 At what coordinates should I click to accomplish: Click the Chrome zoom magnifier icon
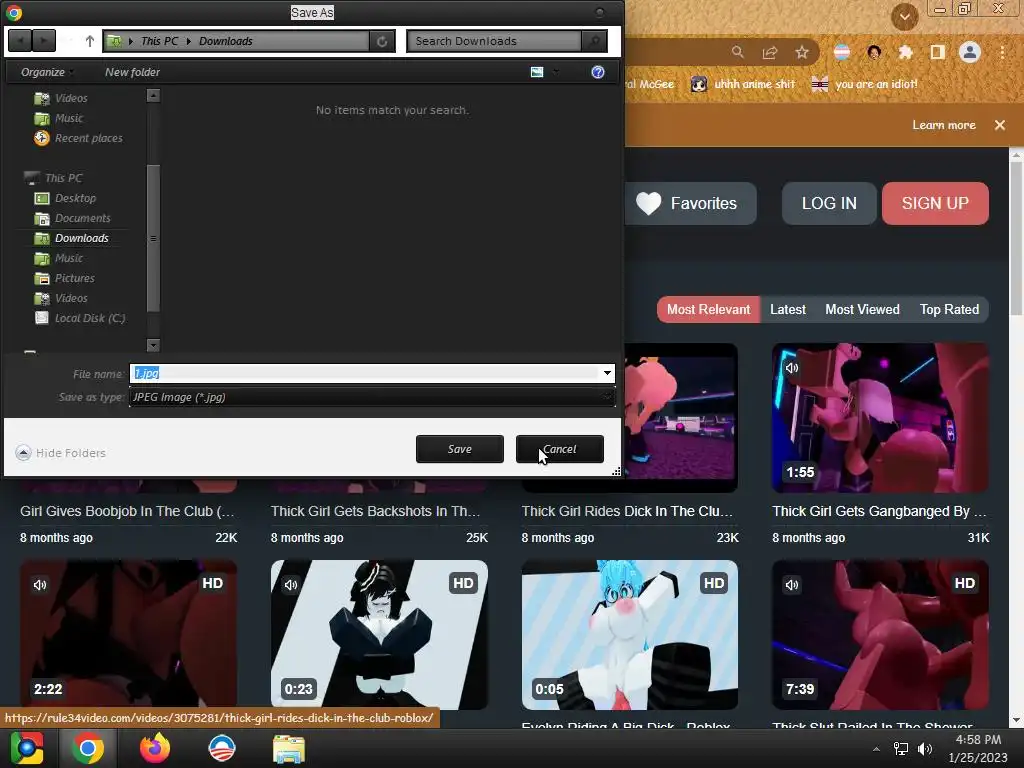point(737,52)
